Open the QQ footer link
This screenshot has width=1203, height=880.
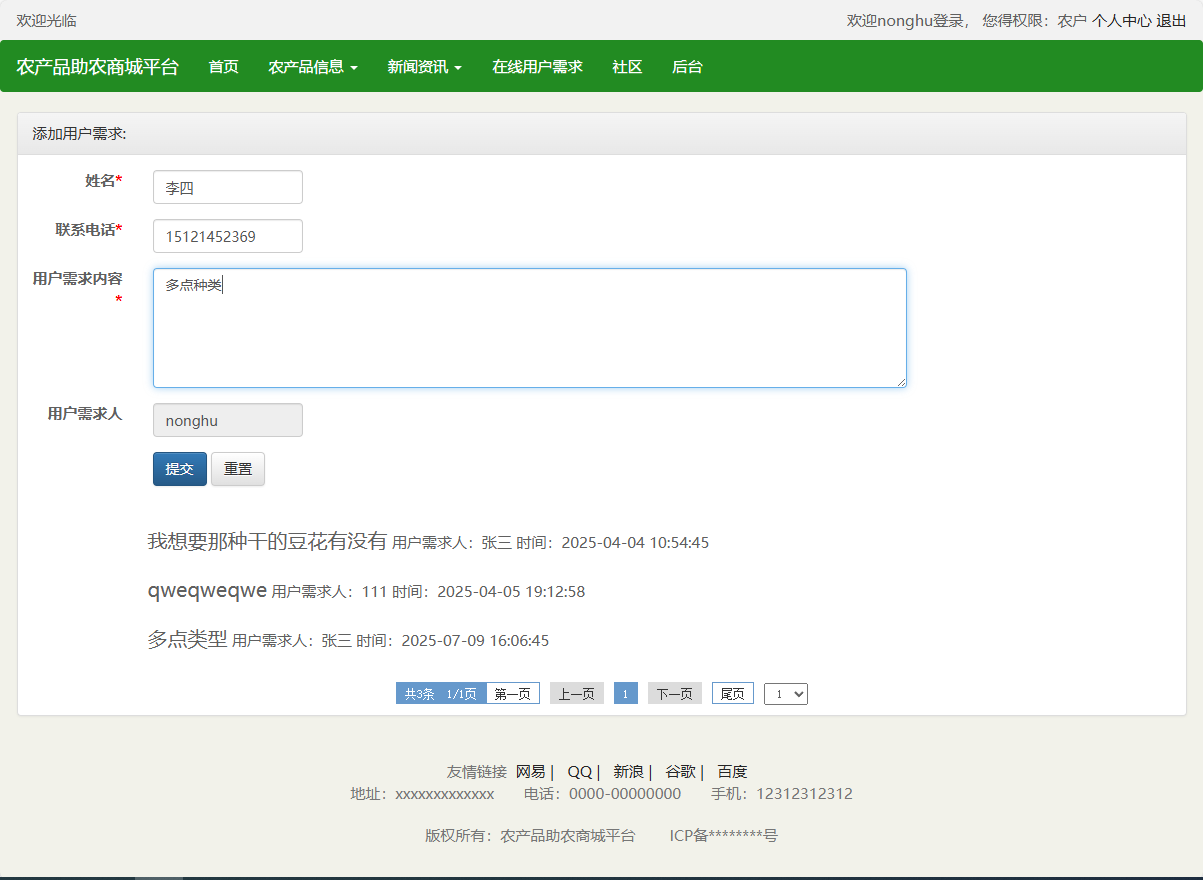tap(581, 771)
